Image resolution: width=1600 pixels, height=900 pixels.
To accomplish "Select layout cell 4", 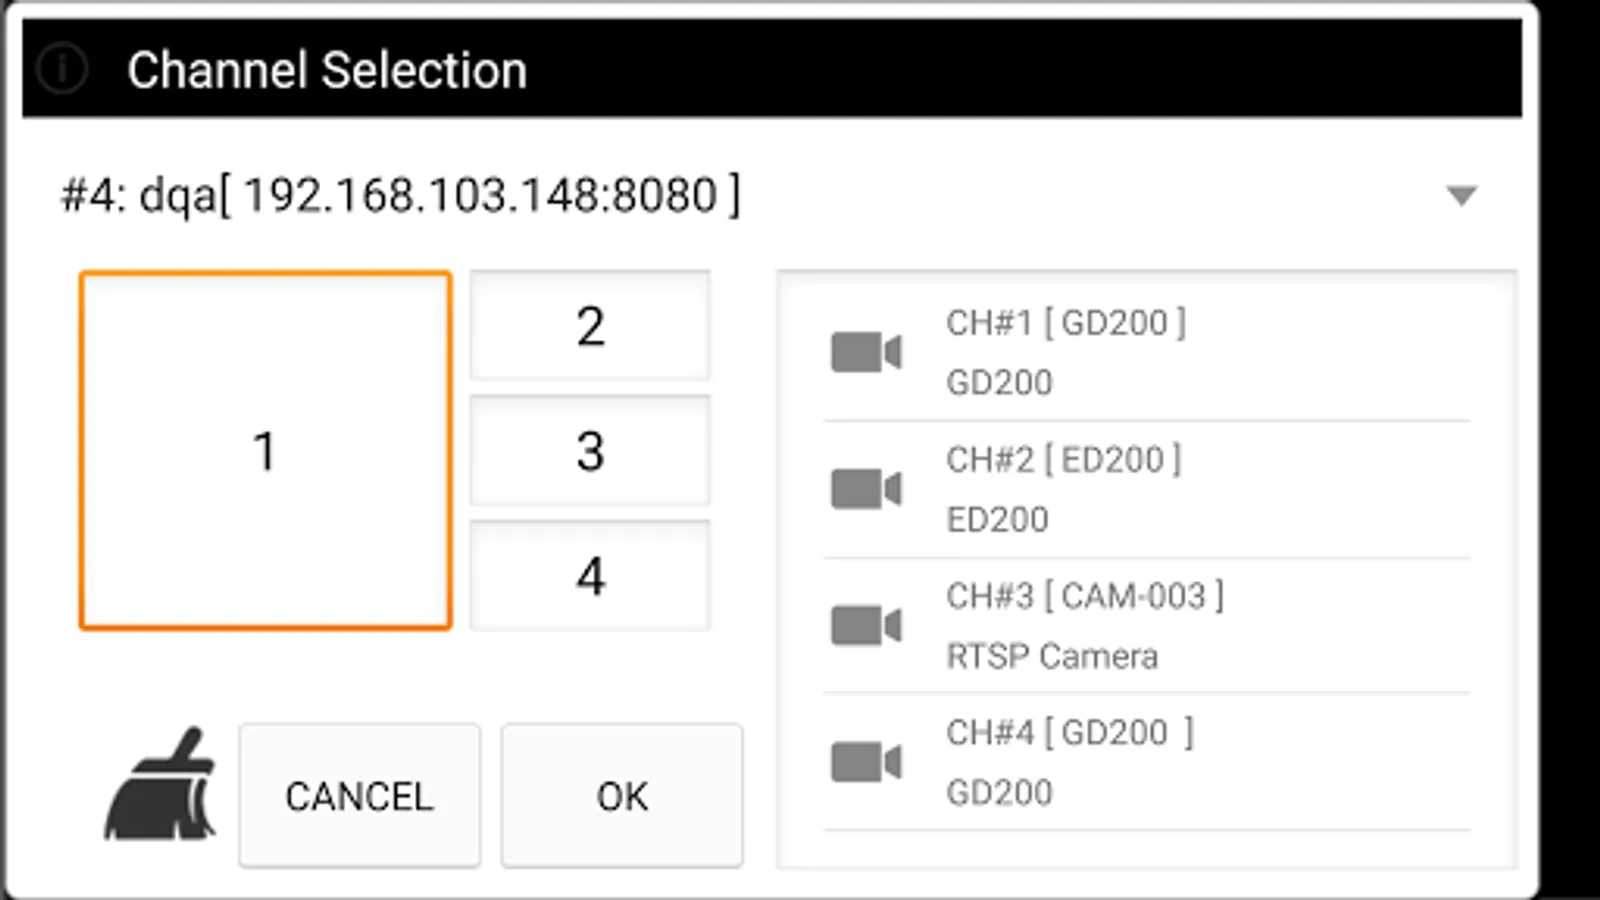I will pyautogui.click(x=590, y=576).
